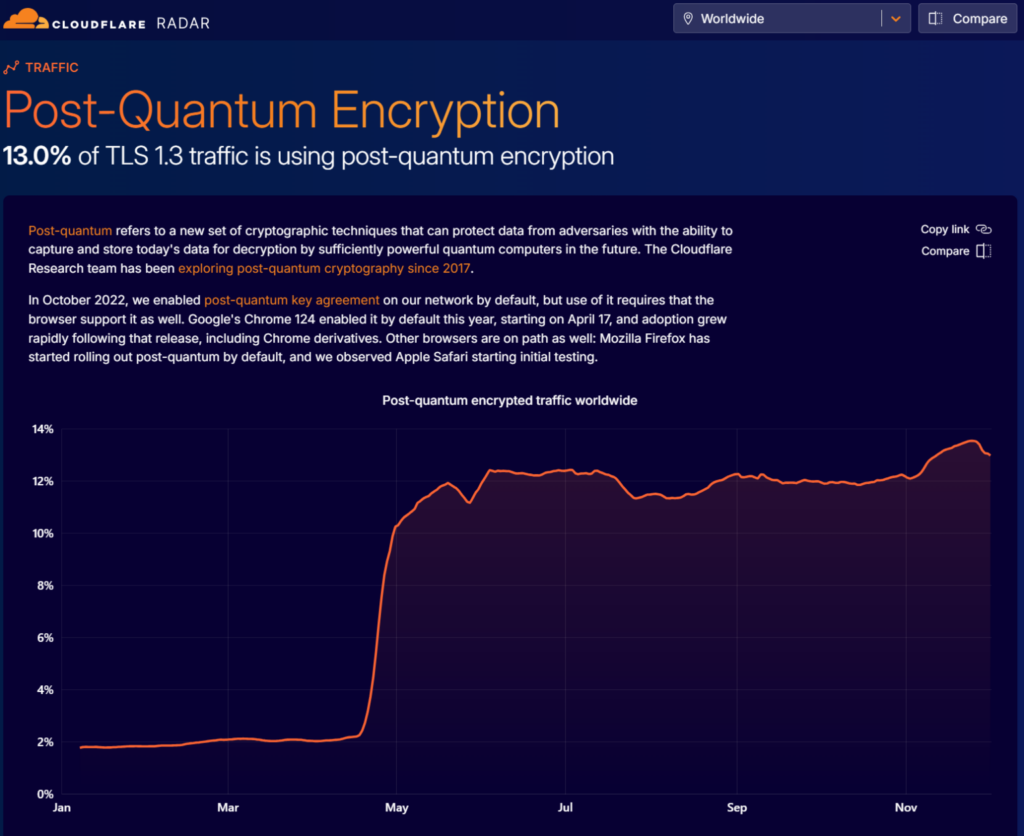1024x836 pixels.
Task: Click the chart line at its November peak
Action: coord(971,441)
